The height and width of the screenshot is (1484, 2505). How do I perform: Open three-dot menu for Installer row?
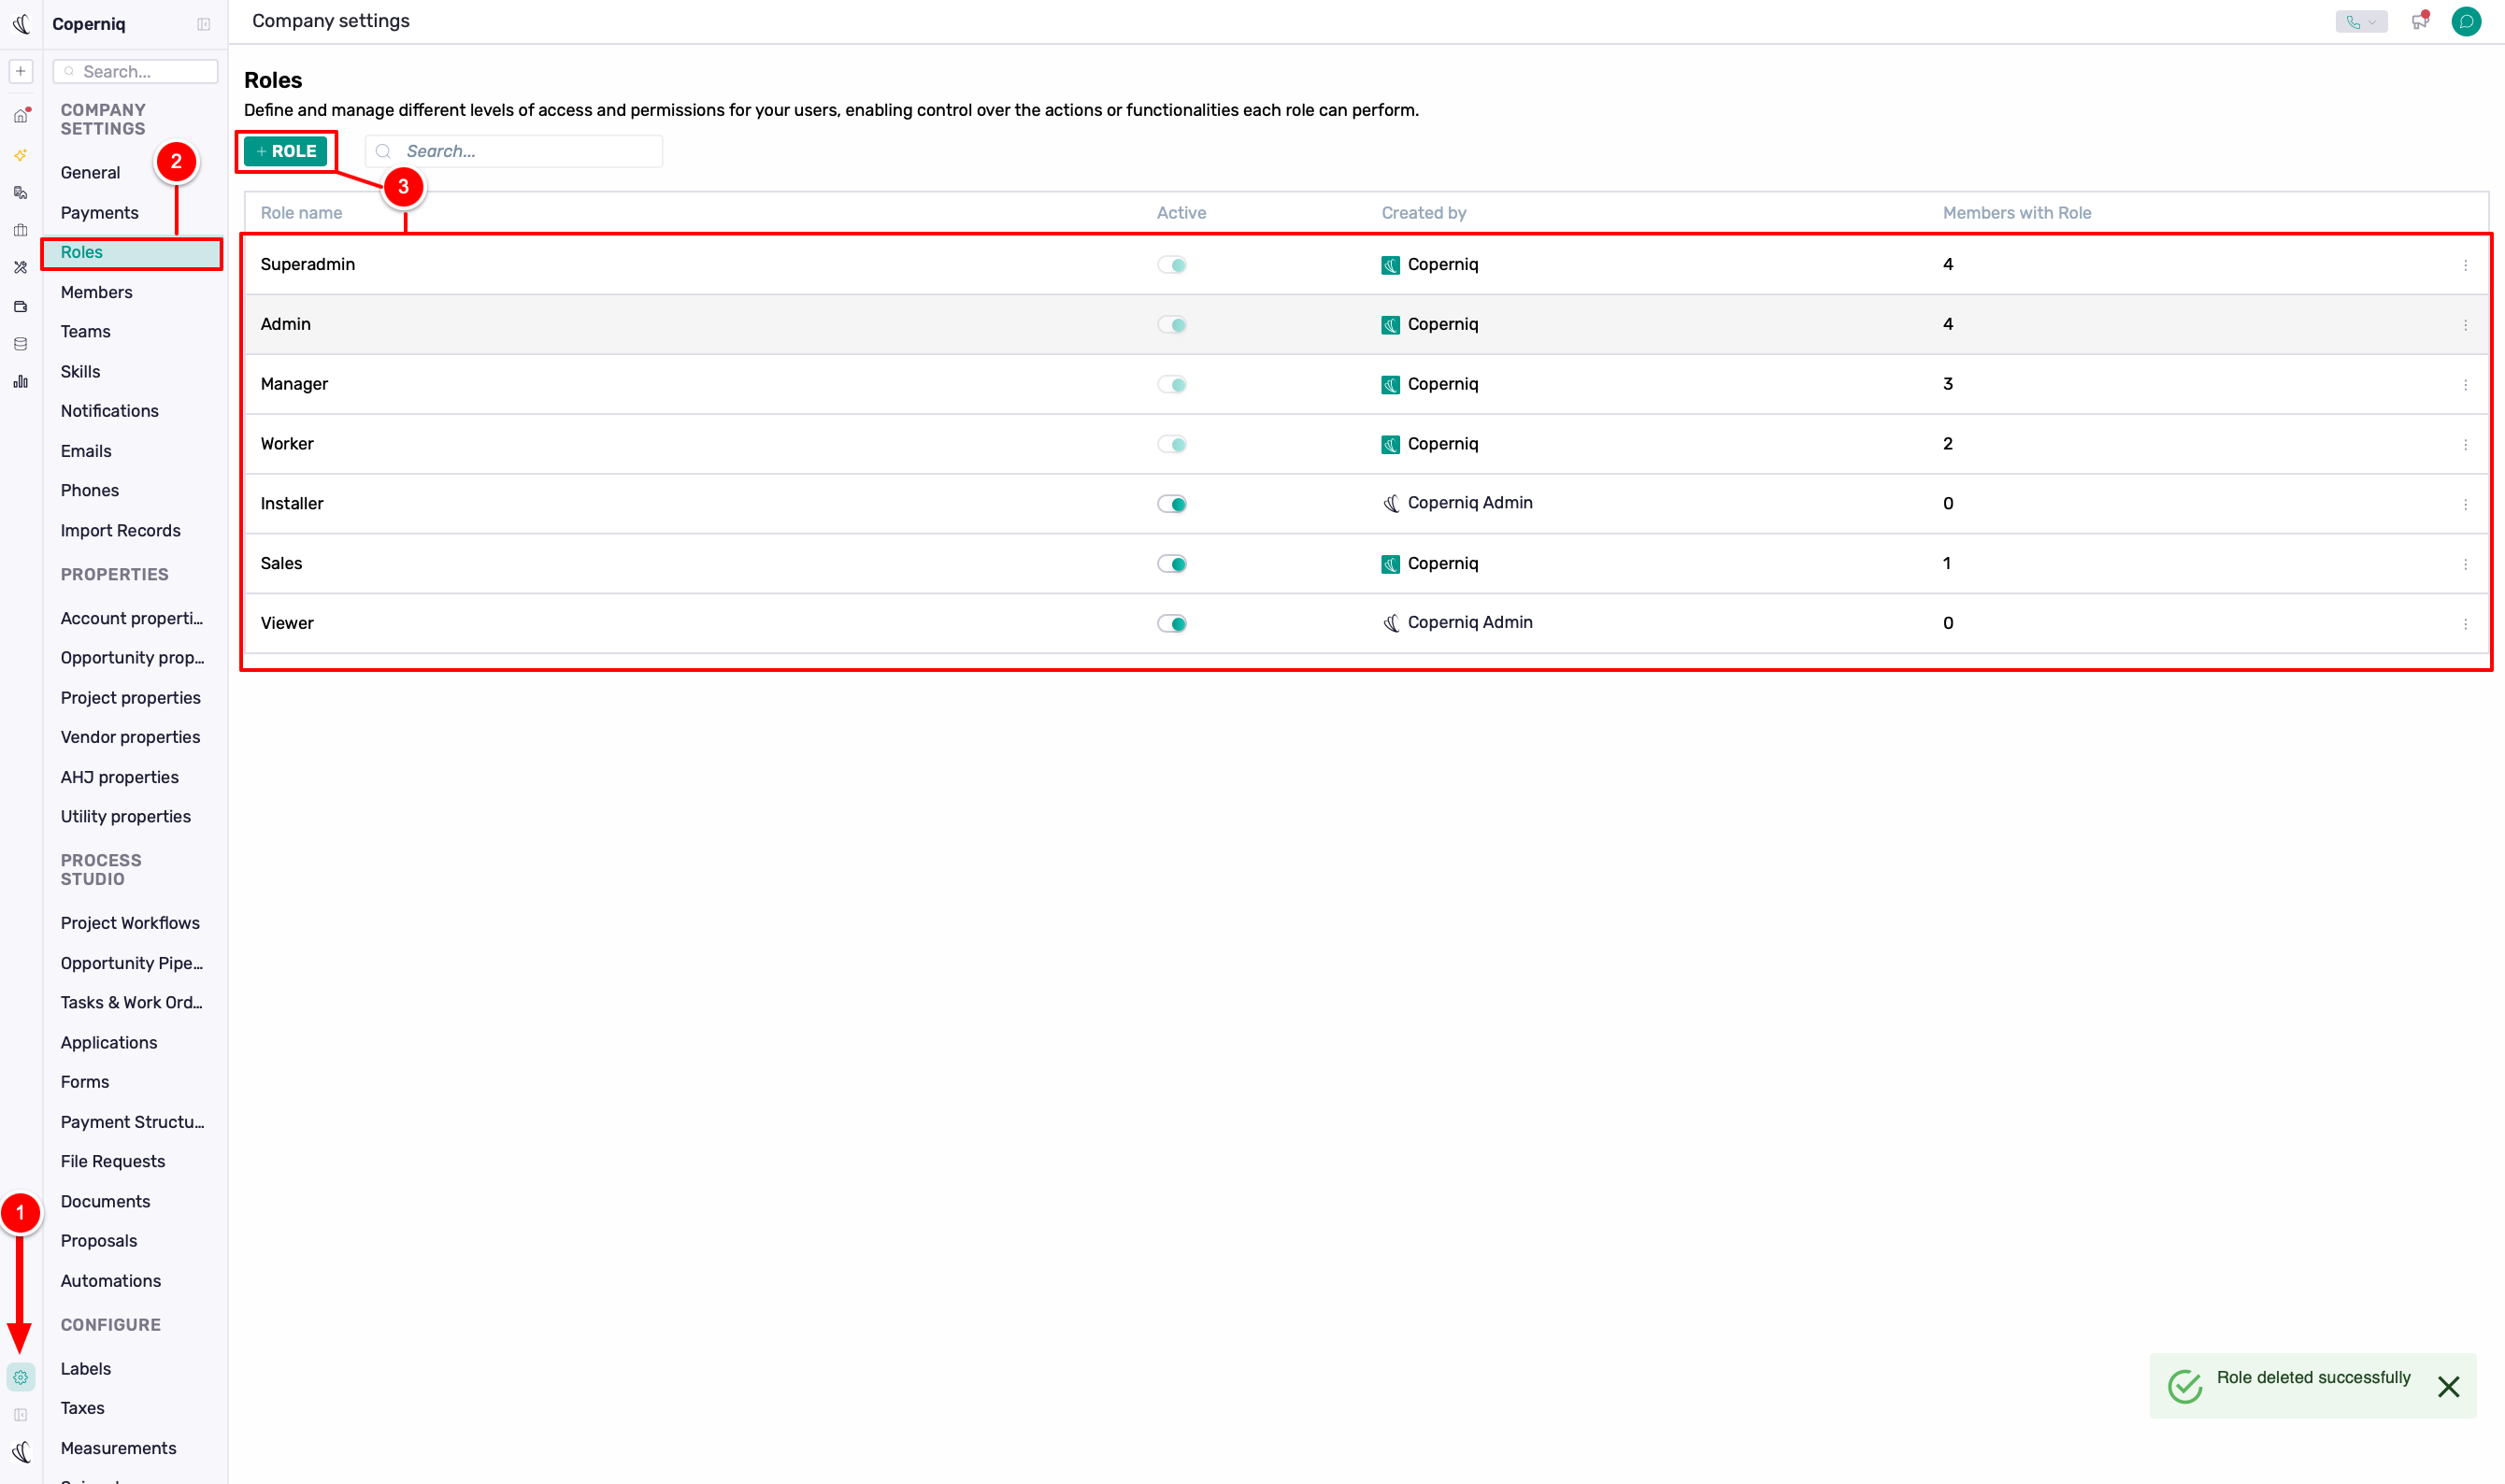pos(2465,504)
